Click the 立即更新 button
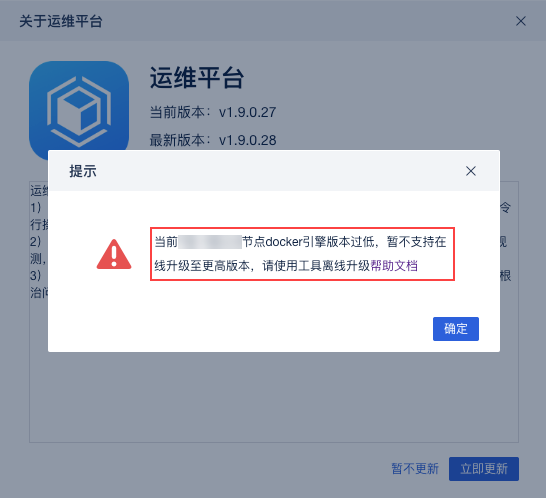Viewport: 546px width, 498px height. click(x=484, y=469)
